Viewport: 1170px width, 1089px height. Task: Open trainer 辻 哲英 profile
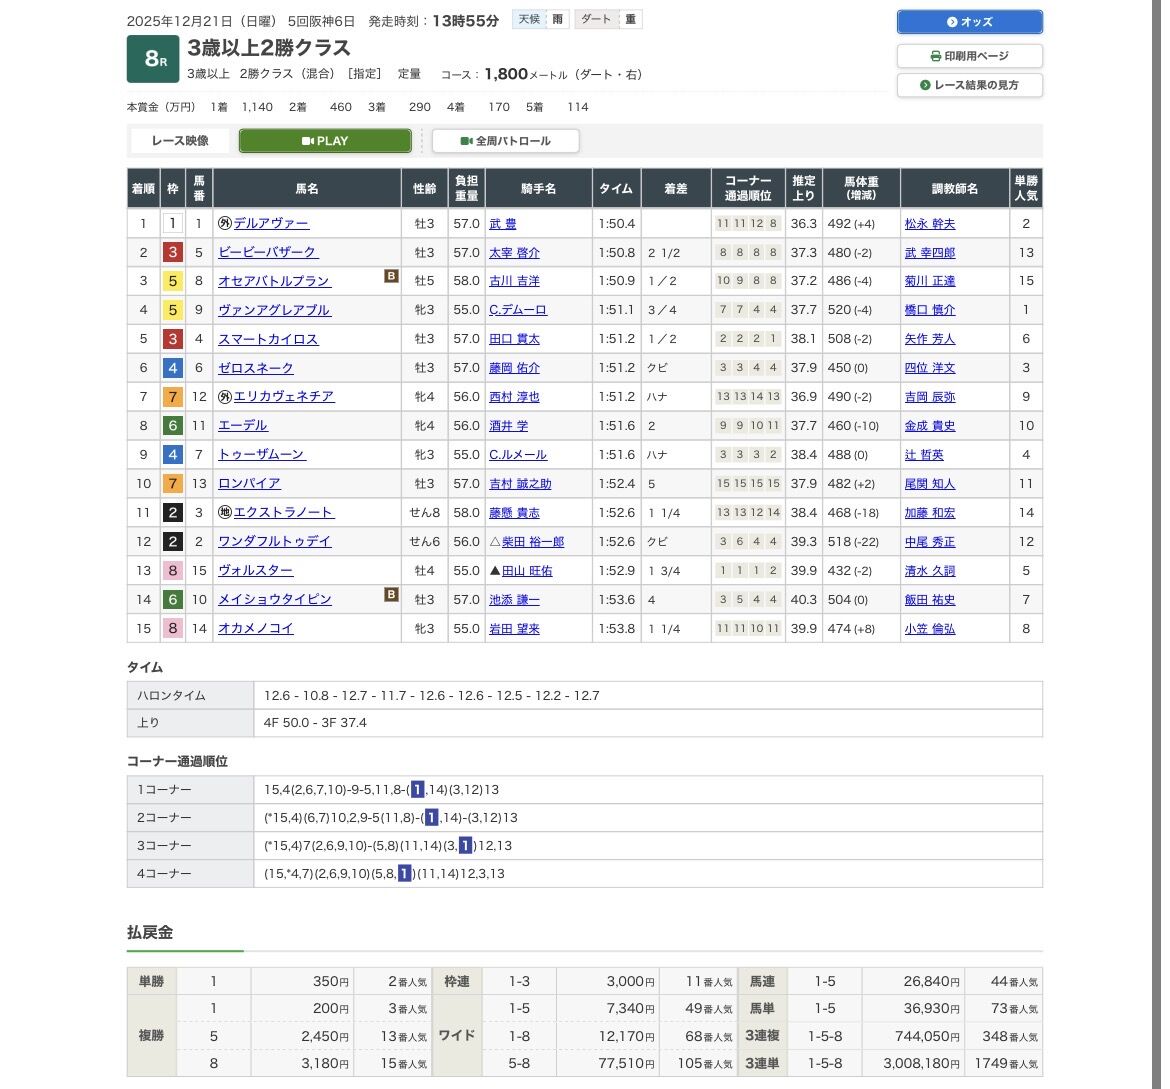point(924,455)
